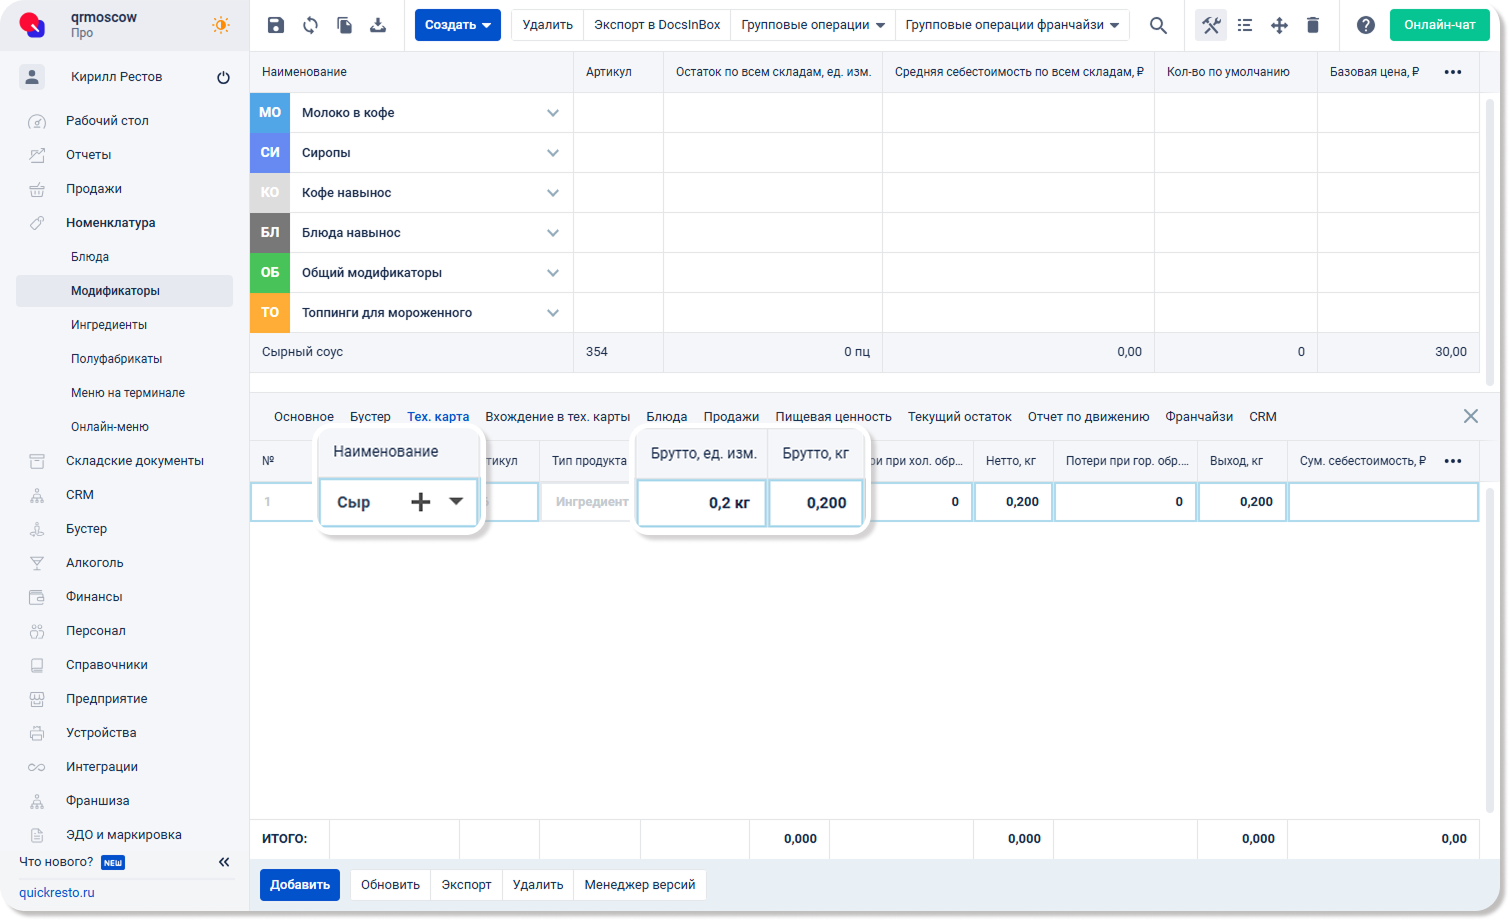Screen dimensions: 1509x920
Task: Click the ТО color badge for Топпинги
Action: tap(270, 313)
